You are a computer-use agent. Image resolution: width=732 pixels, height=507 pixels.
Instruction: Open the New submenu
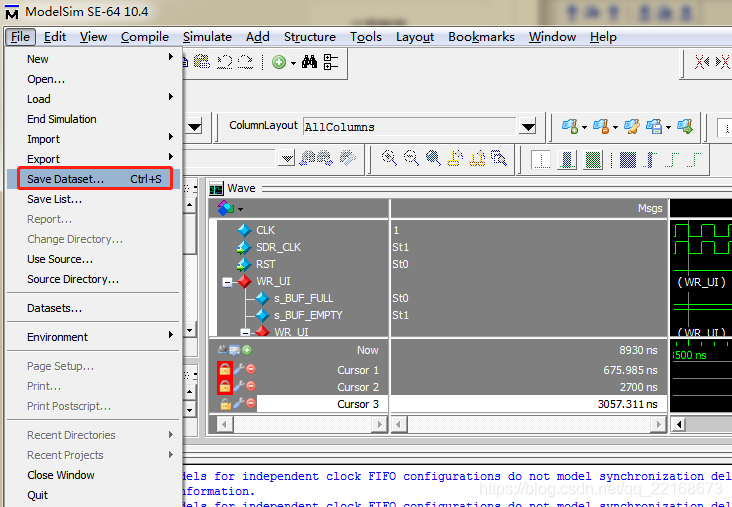[x=93, y=59]
